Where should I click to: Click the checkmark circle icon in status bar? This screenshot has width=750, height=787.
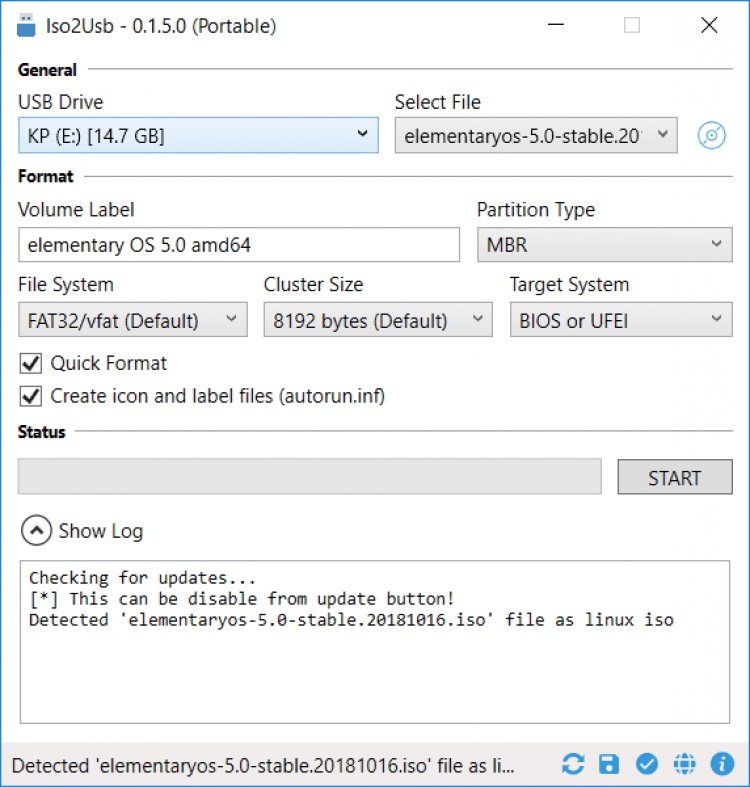point(647,765)
